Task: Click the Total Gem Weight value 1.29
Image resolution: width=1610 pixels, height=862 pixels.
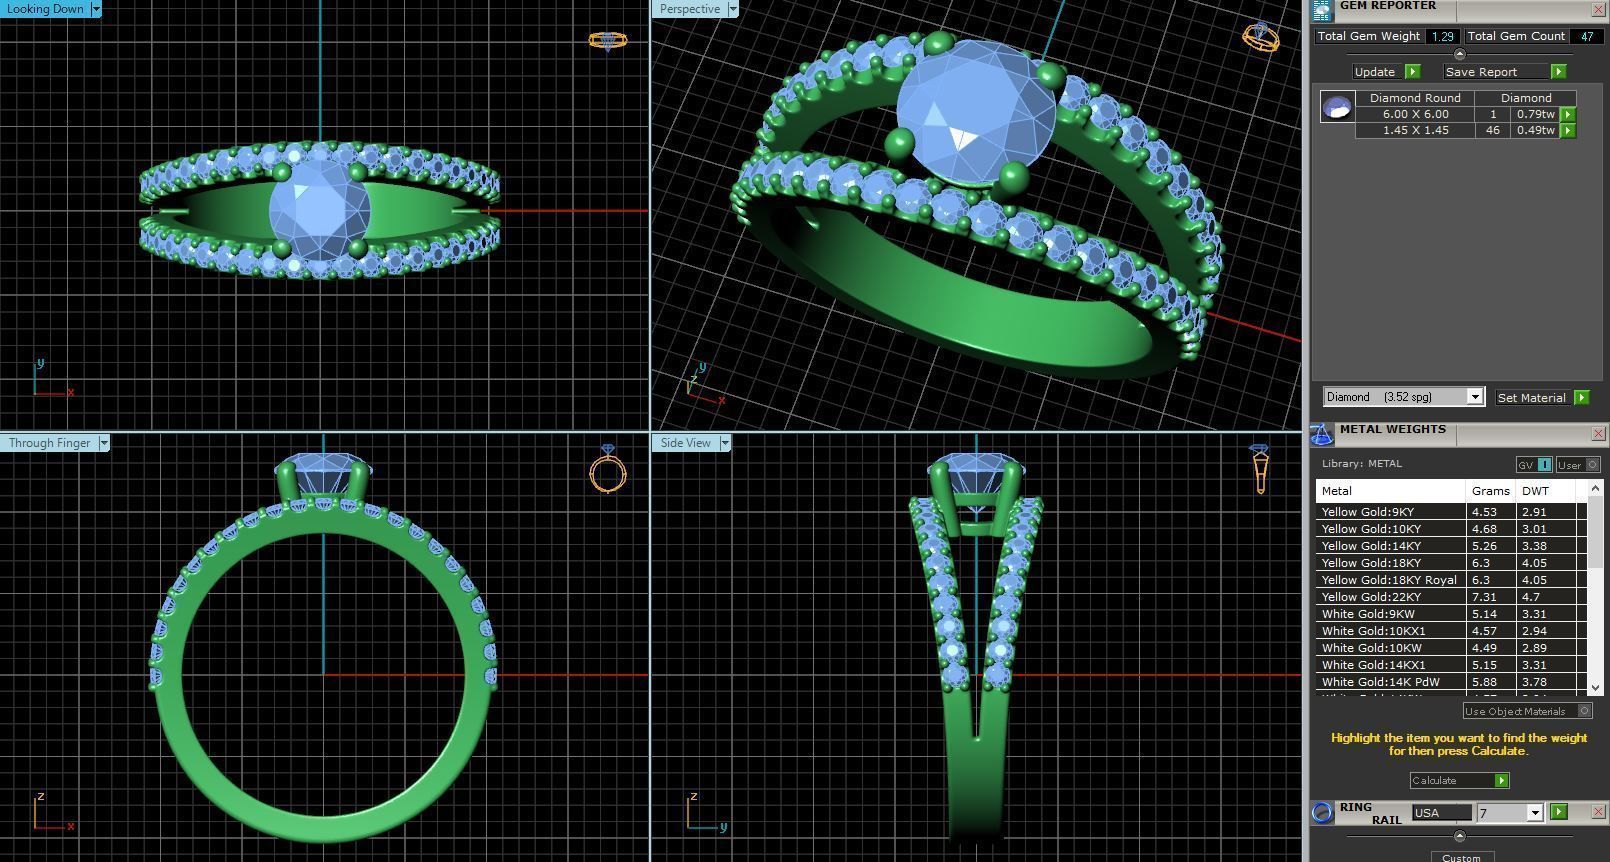Action: pyautogui.click(x=1441, y=36)
